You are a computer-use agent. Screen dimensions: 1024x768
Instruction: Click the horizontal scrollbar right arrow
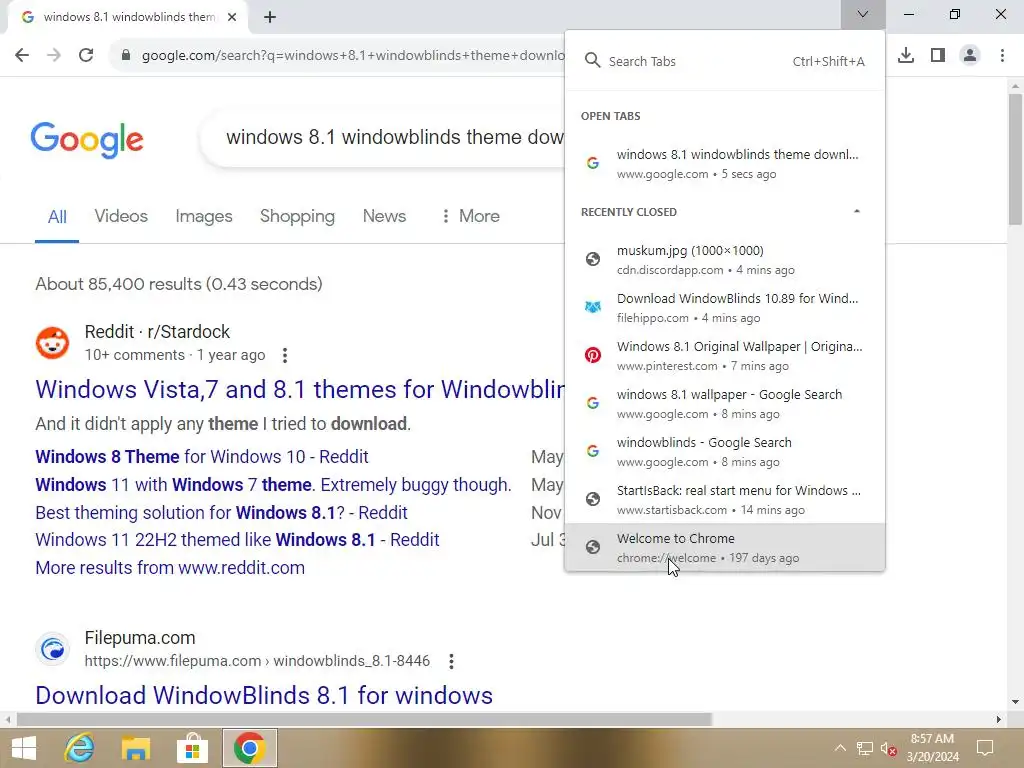(x=999, y=719)
